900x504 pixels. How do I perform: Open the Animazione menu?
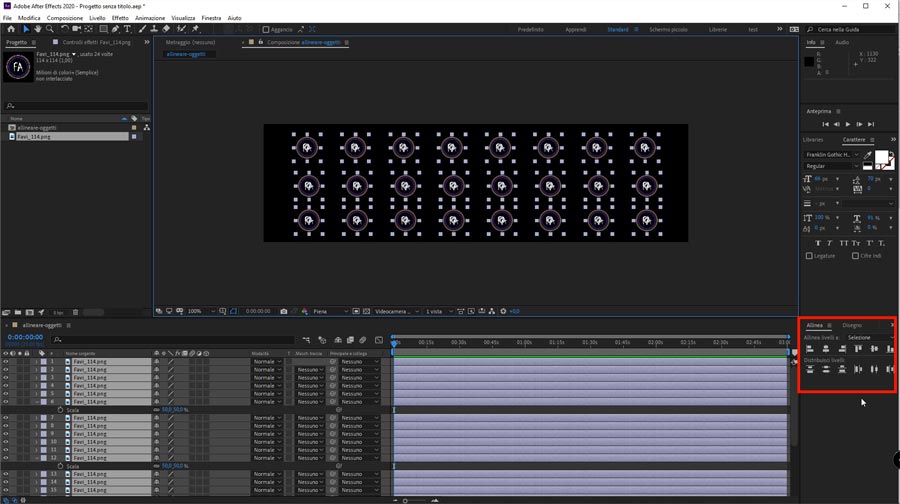150,18
